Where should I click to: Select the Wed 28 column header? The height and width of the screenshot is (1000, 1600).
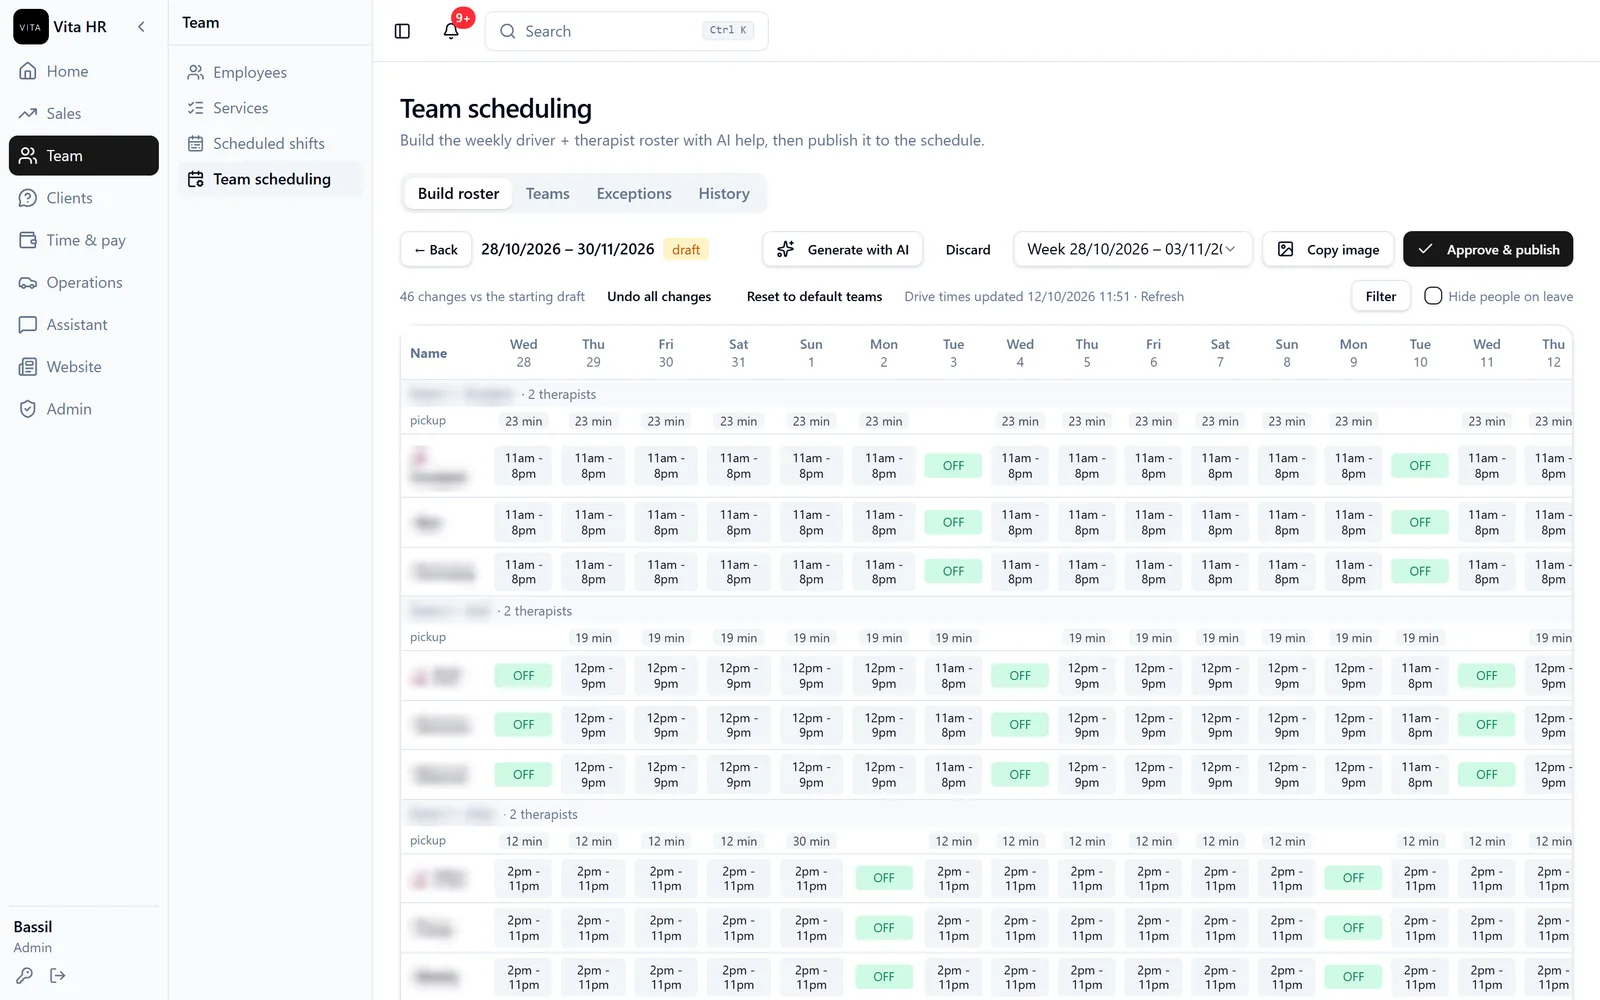click(524, 353)
